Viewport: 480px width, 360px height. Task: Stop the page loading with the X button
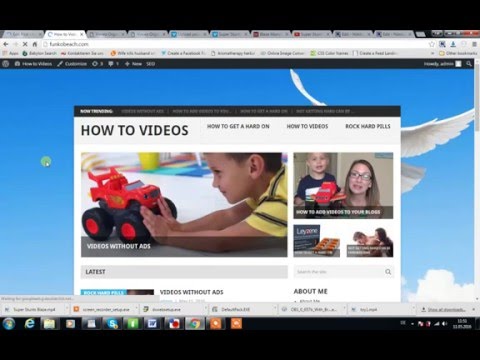25,44
